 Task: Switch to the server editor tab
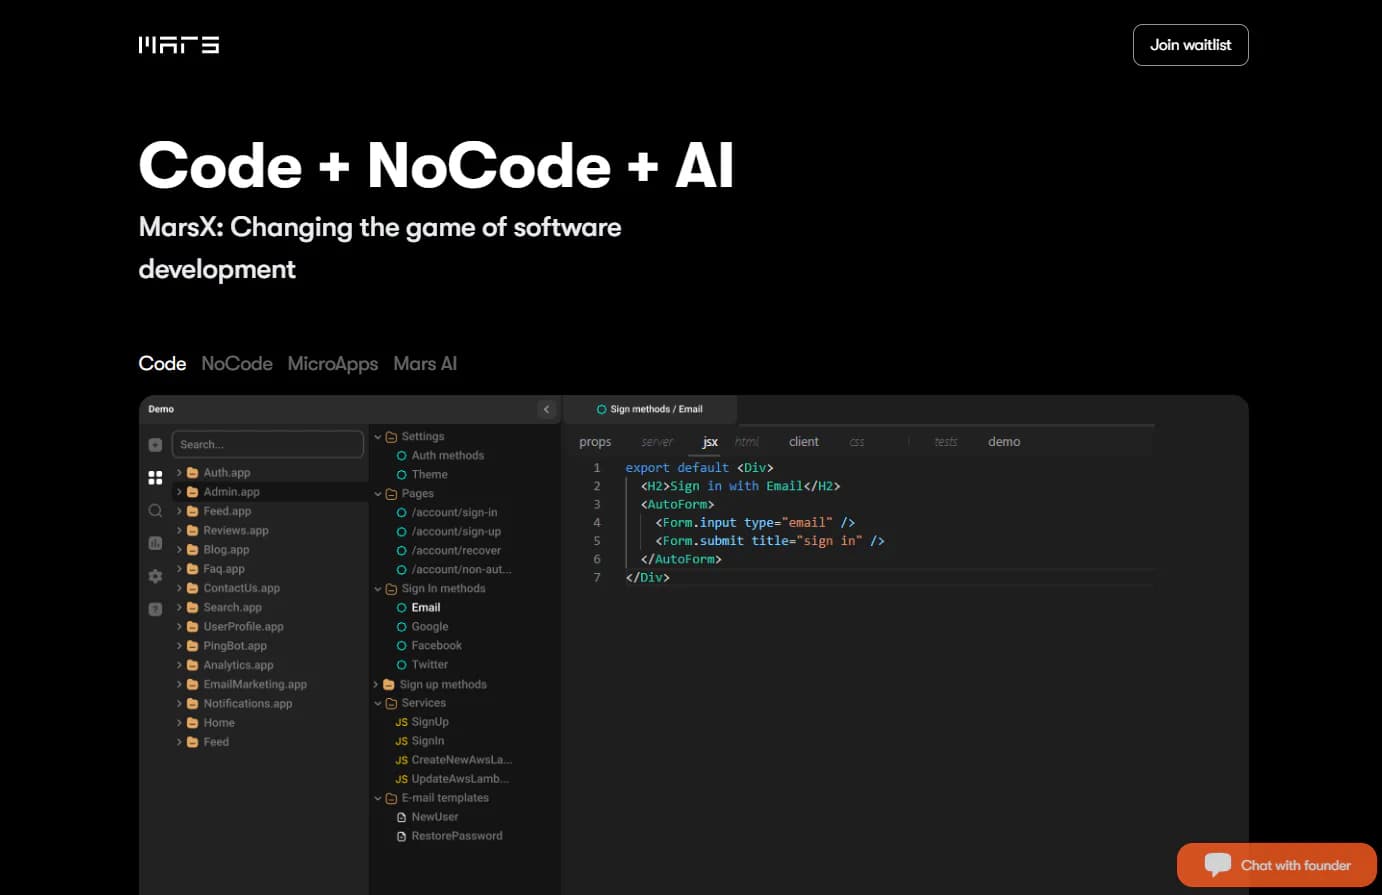657,442
